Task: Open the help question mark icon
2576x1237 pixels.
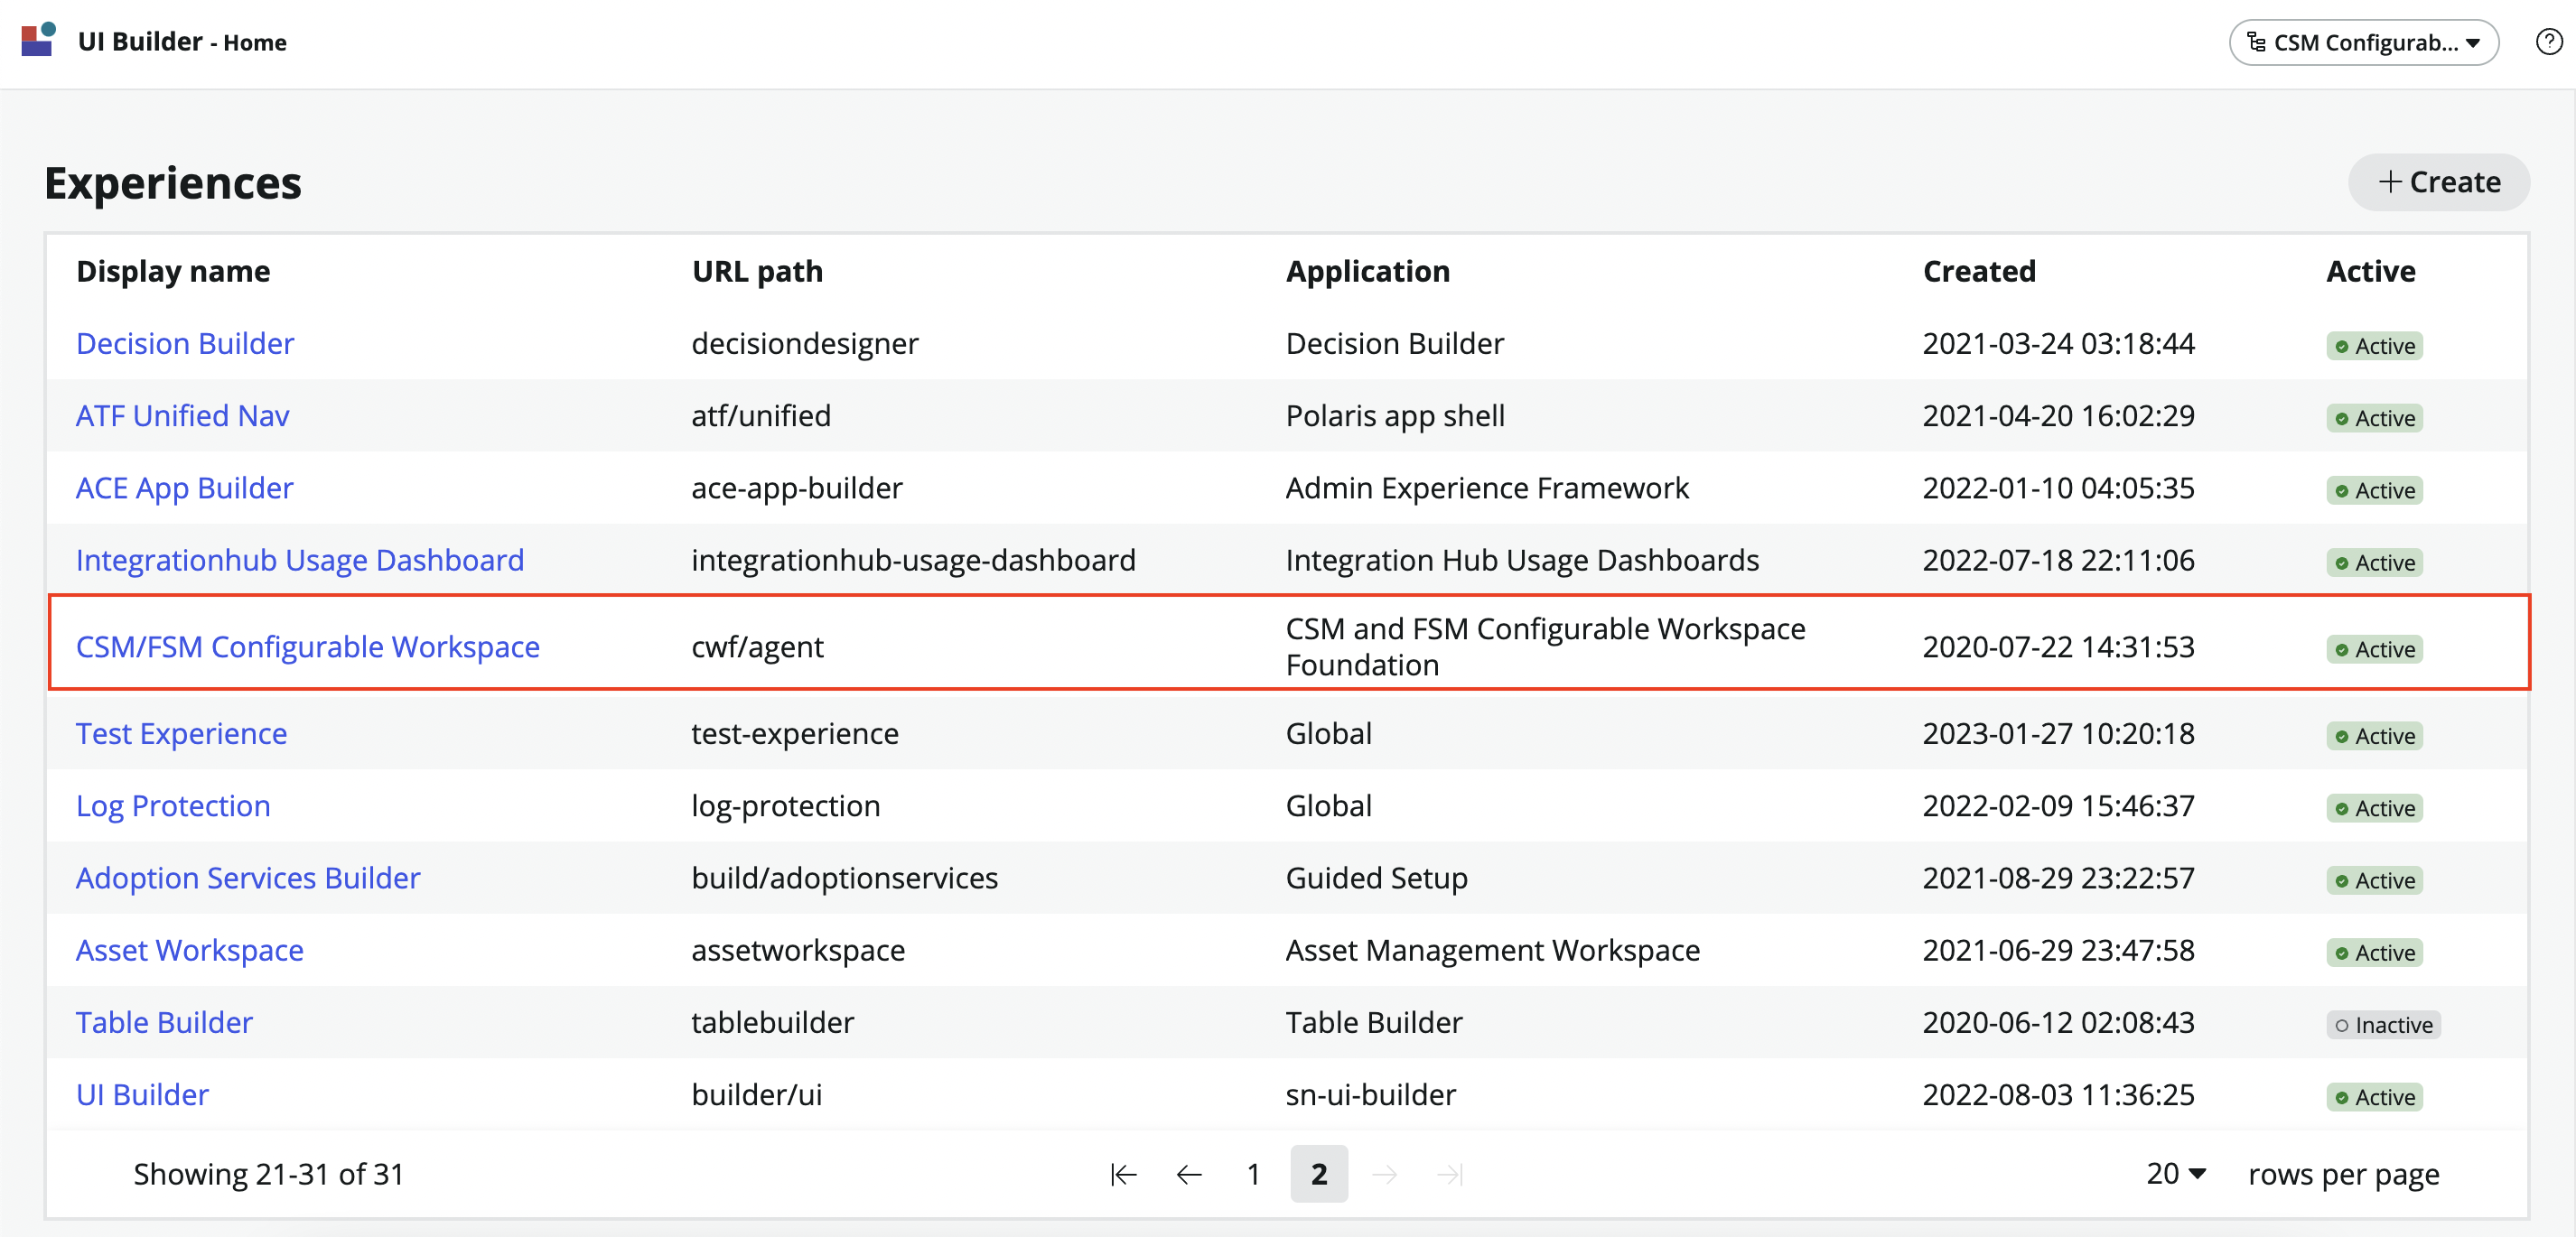Action: [x=2548, y=42]
